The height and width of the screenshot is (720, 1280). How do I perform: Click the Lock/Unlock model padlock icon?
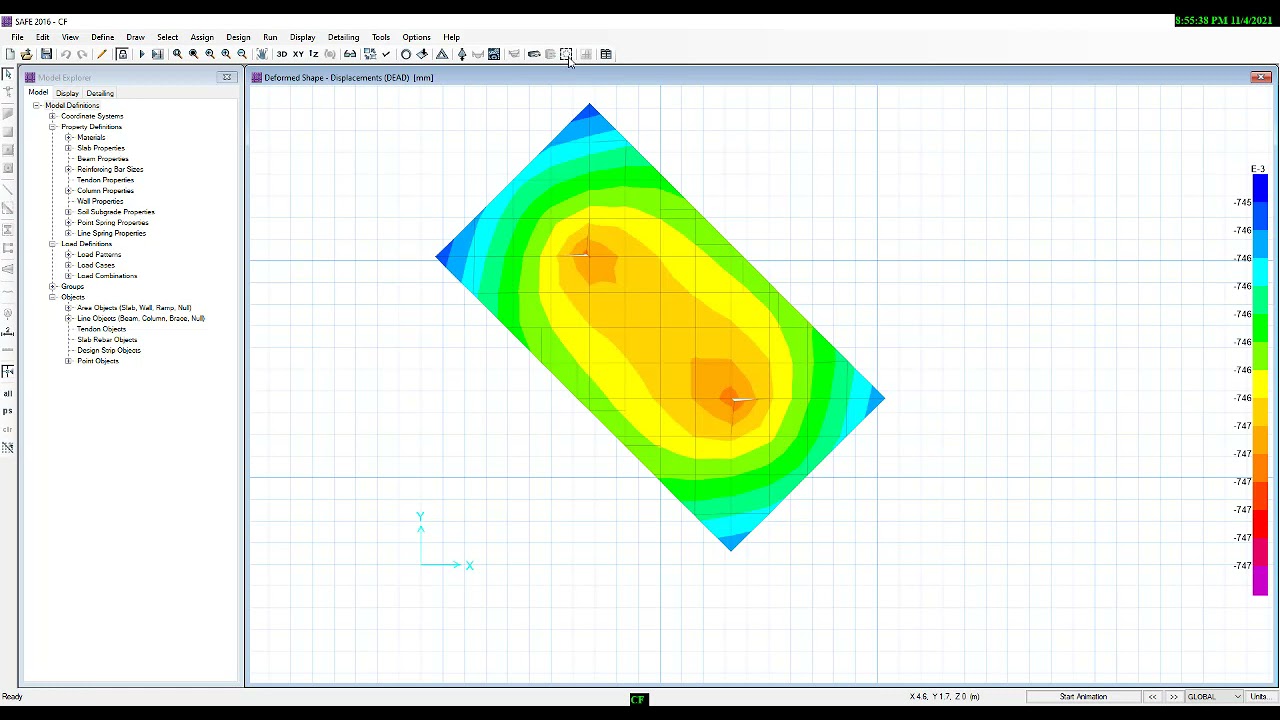click(122, 54)
